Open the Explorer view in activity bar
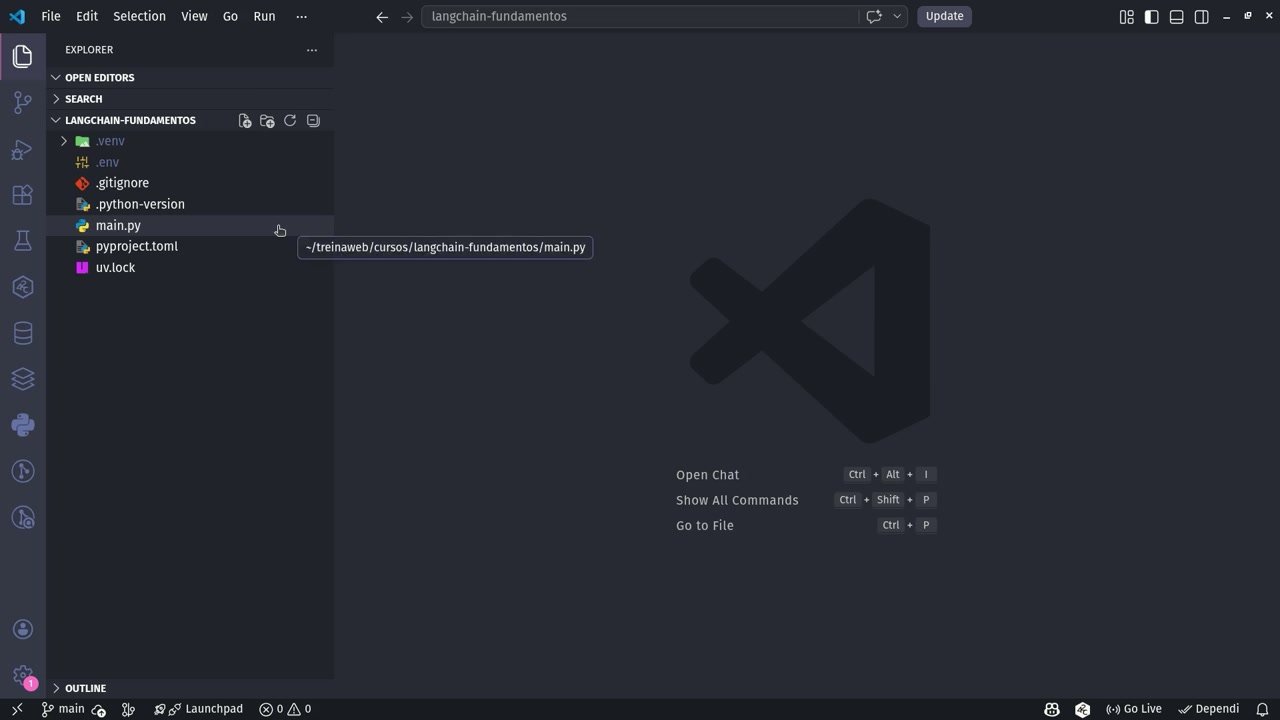Screen dimensions: 1280x720 coord(22,56)
